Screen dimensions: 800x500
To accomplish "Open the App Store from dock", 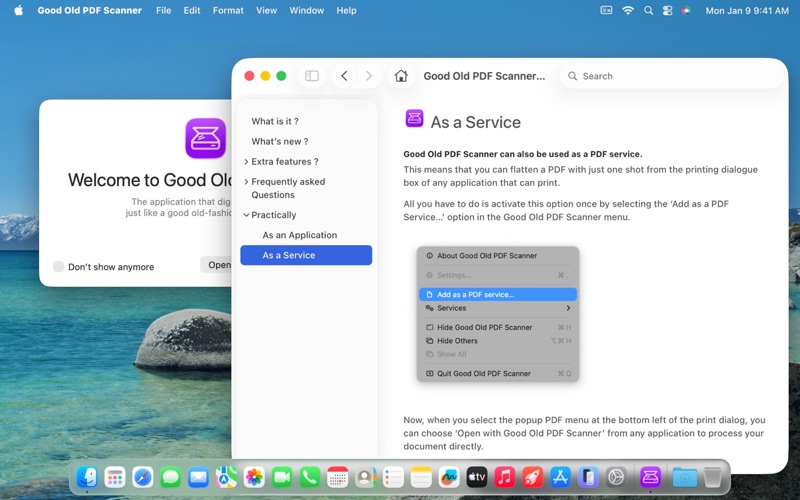I will 560,478.
